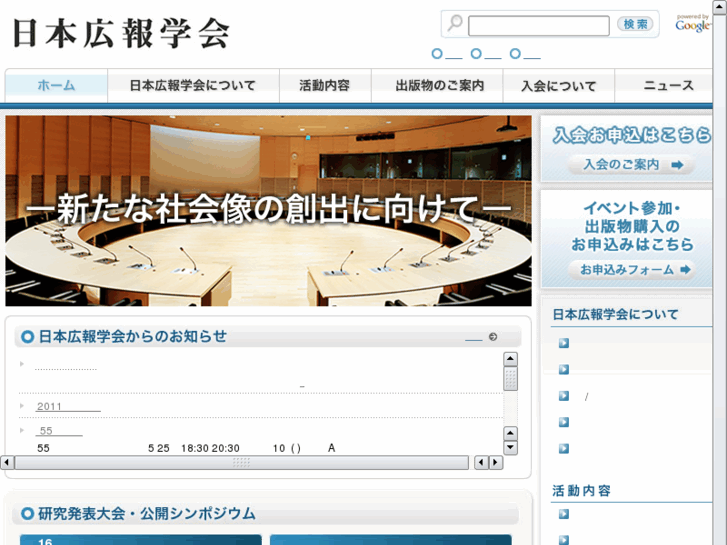This screenshot has width=727, height=545.
Task: Click the triangle bullet beside the underlined 55 entry
Action: click(x=22, y=430)
